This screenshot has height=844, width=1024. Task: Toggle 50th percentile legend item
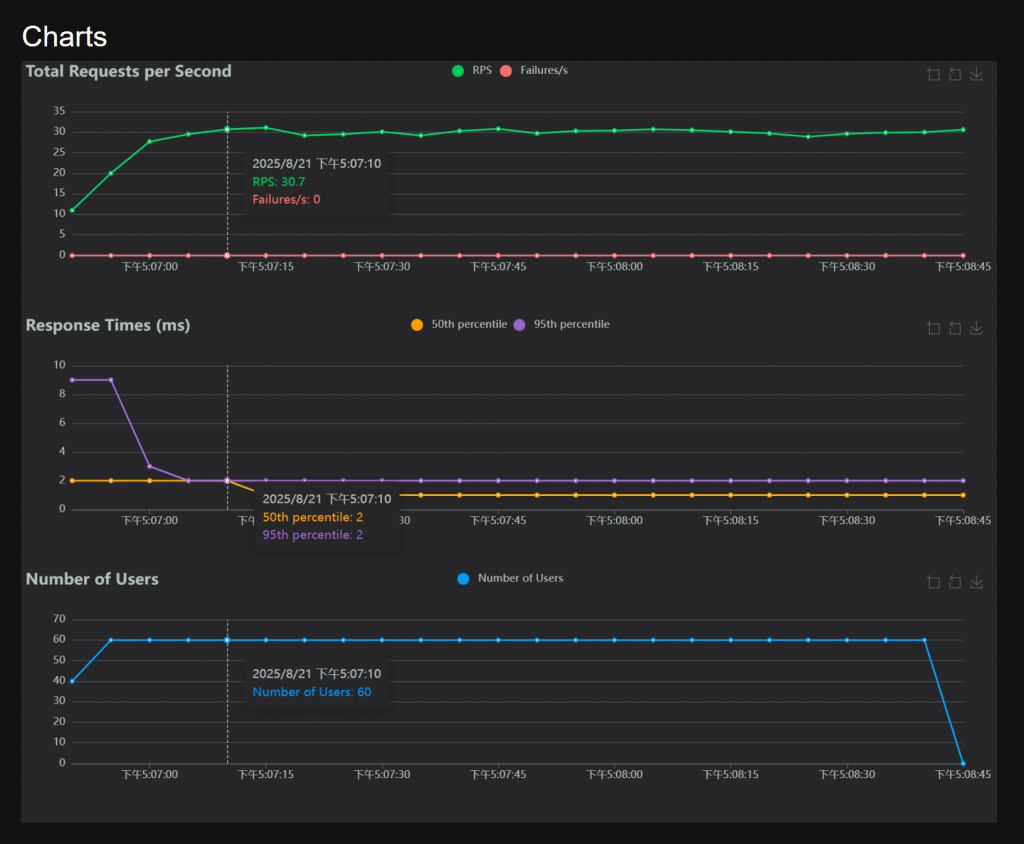[468, 324]
